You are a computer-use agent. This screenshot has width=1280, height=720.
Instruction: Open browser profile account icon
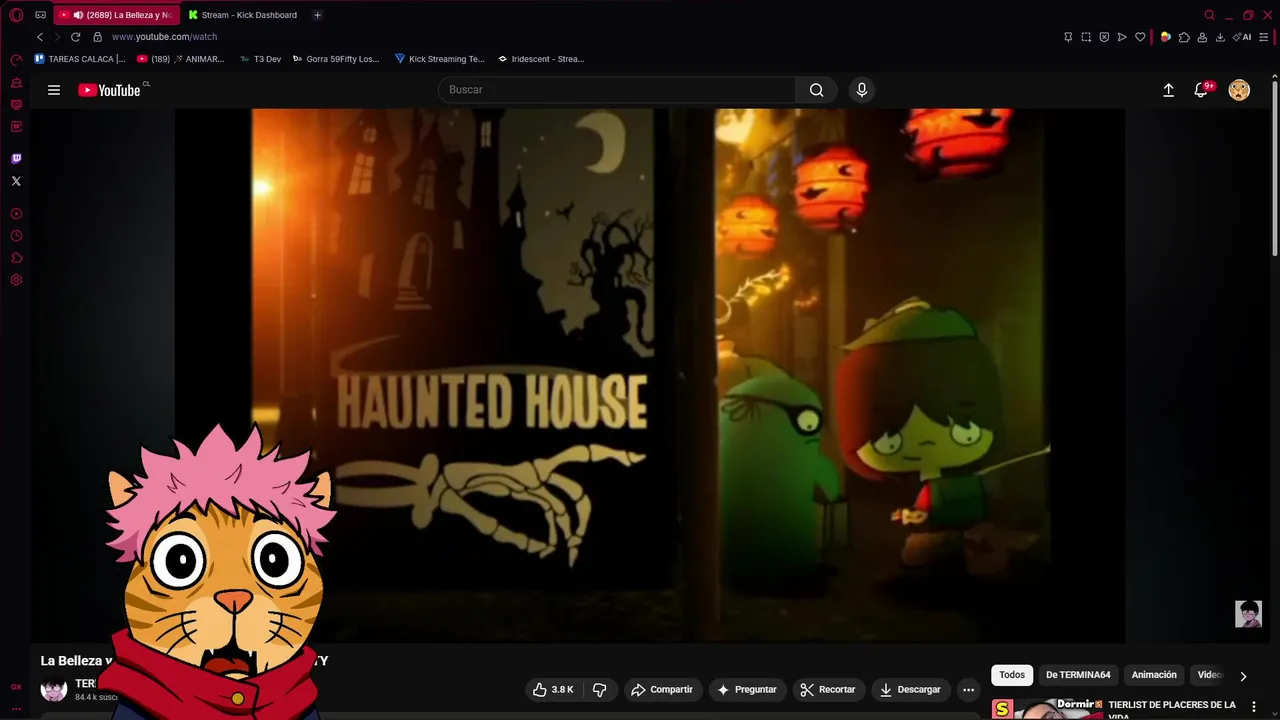[1202, 37]
